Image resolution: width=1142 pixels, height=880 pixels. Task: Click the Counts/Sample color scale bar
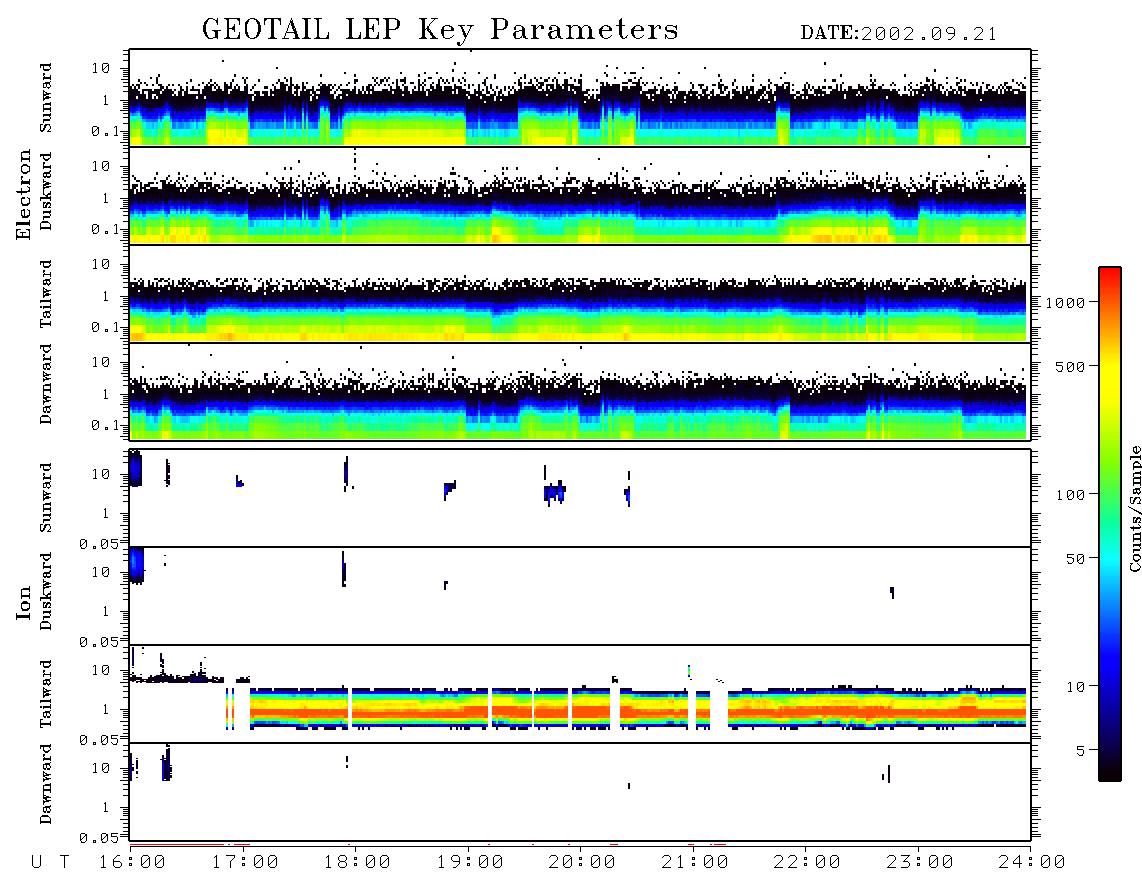[1110, 524]
